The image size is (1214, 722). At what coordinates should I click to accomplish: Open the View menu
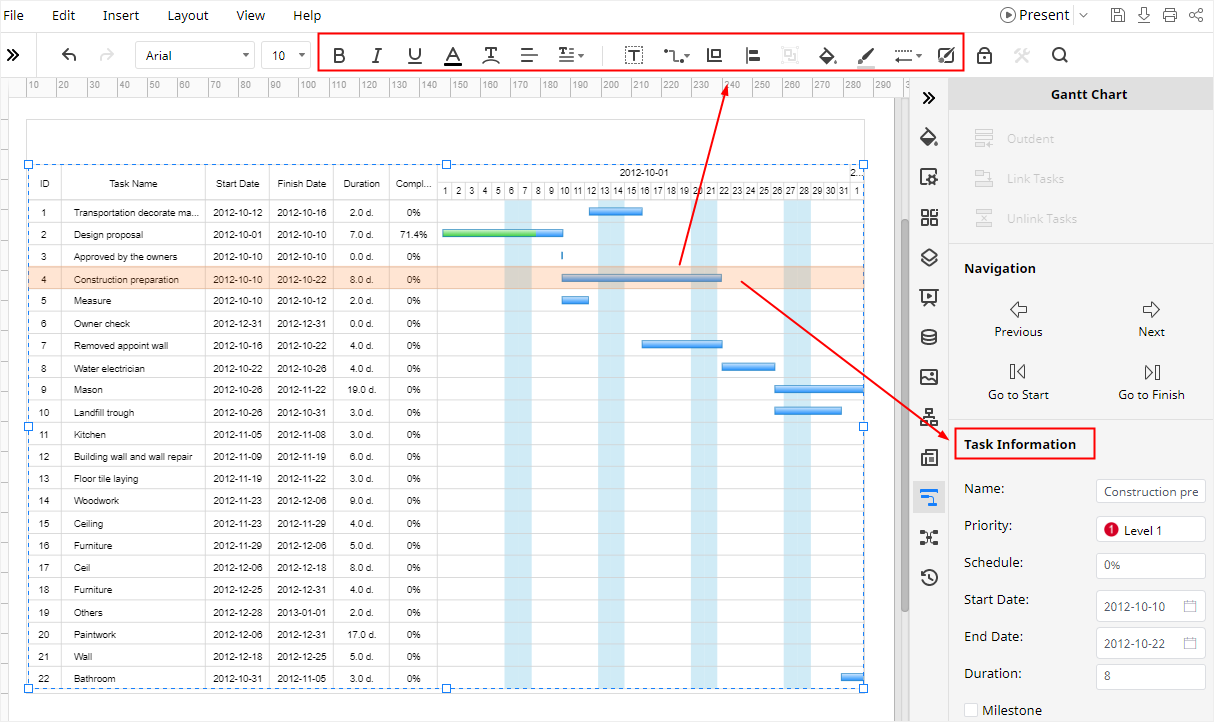[x=251, y=15]
